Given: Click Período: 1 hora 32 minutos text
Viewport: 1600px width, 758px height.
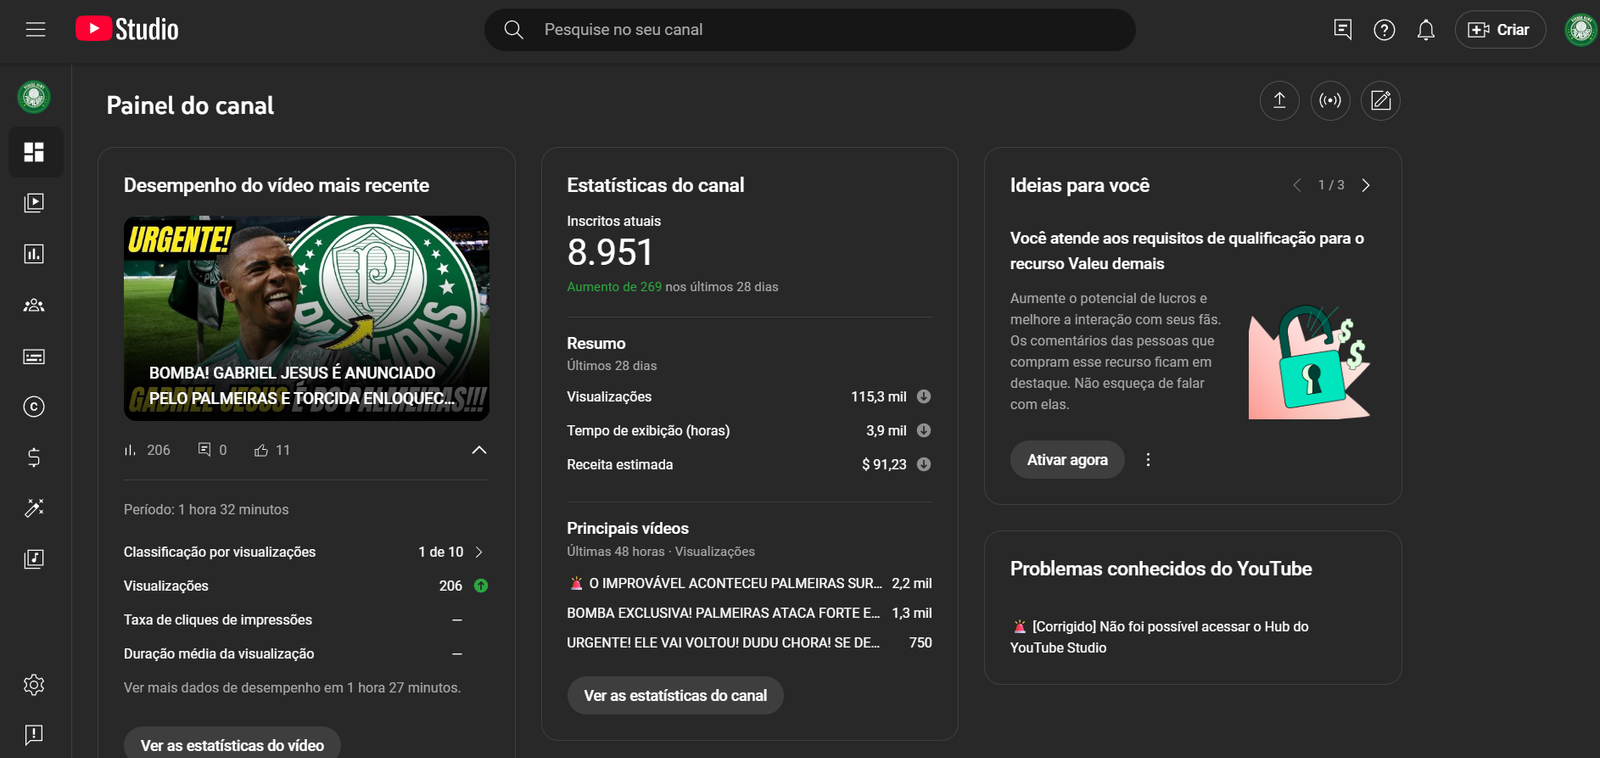Looking at the screenshot, I should click(206, 510).
